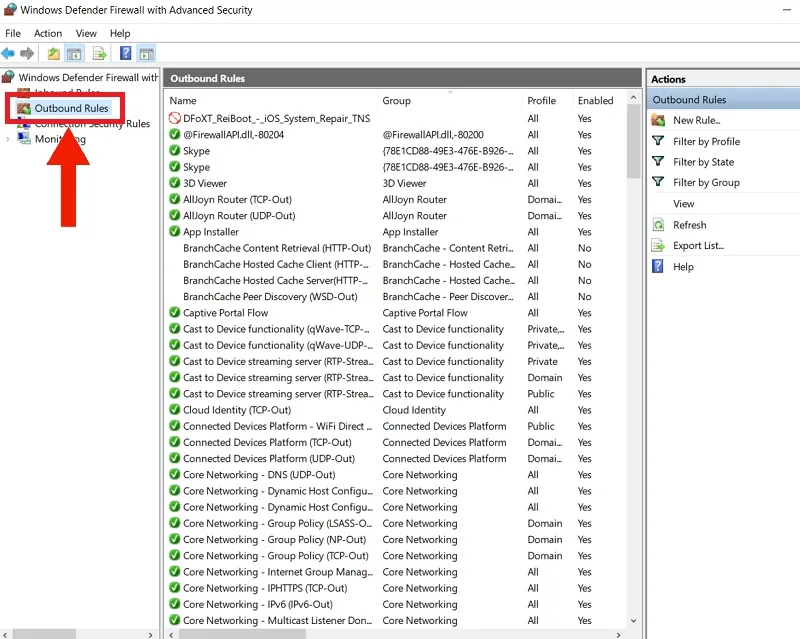Select the Captive Portal Flow rule
800x639 pixels.
click(x=226, y=313)
